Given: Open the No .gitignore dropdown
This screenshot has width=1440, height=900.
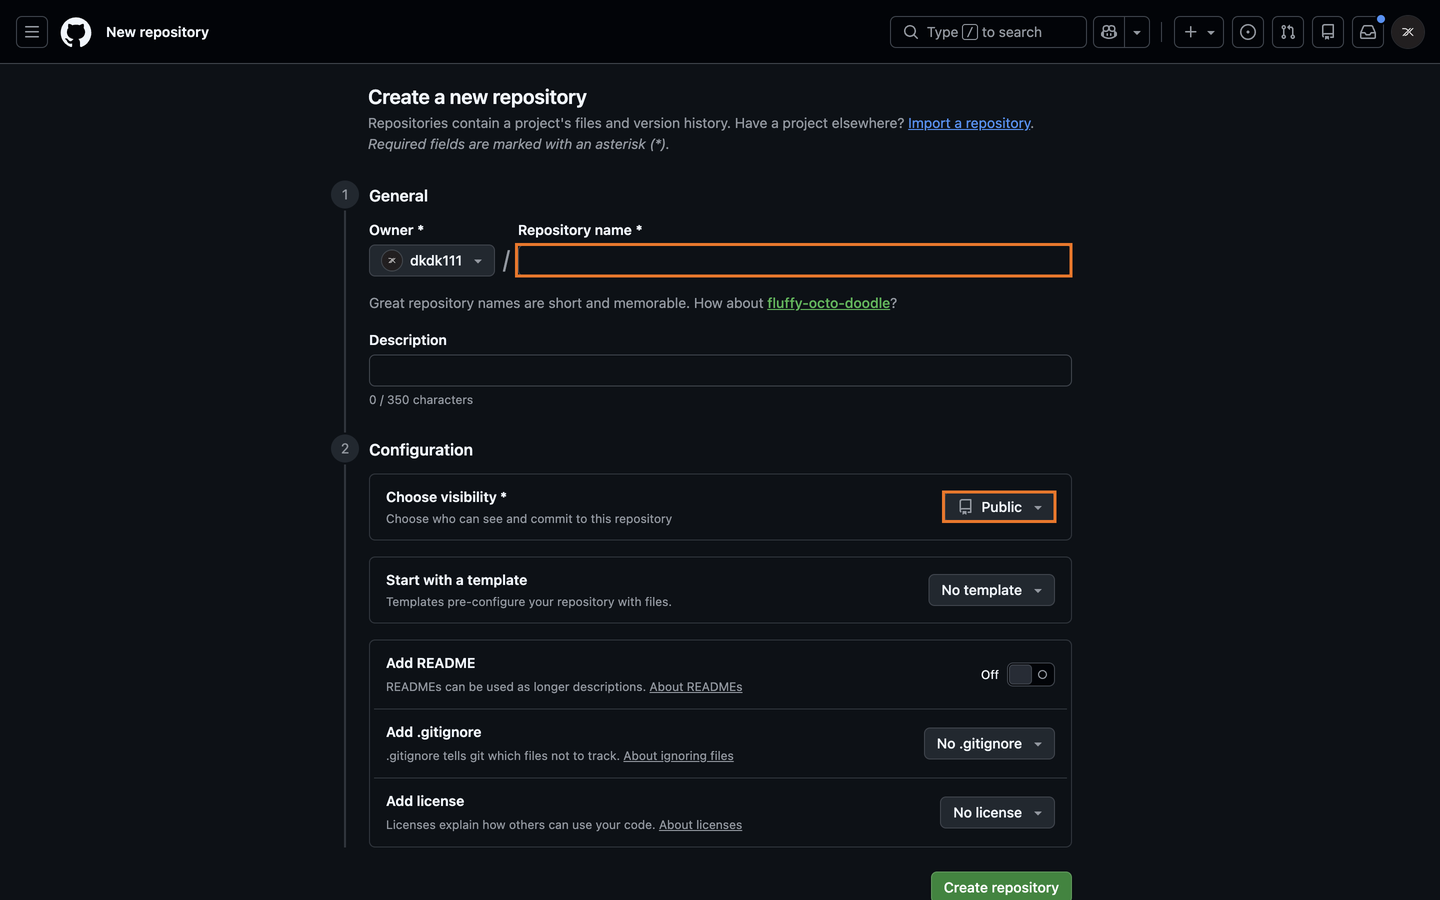Looking at the screenshot, I should (989, 744).
